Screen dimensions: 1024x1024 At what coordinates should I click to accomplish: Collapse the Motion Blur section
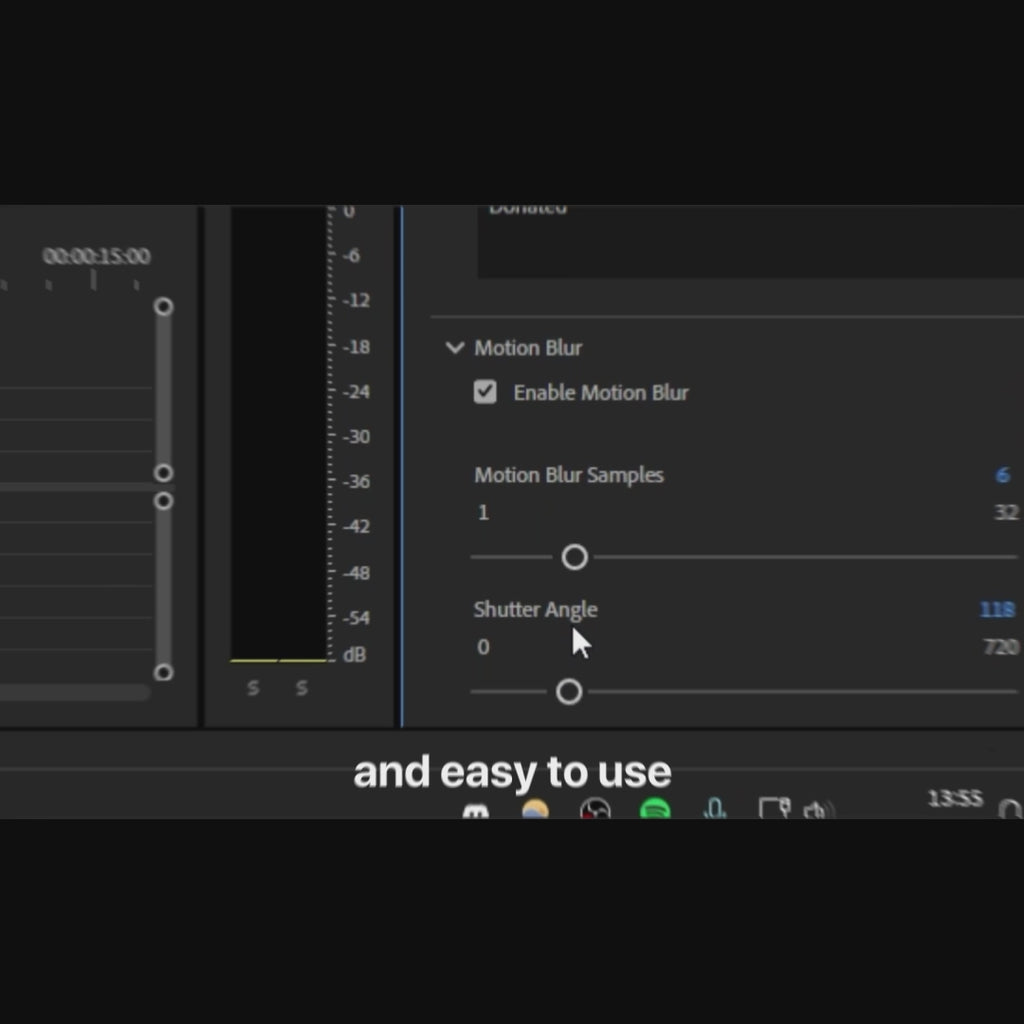point(455,348)
